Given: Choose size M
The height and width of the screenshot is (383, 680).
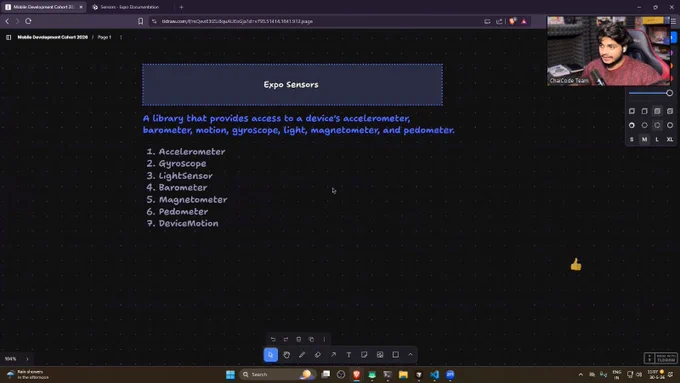Looking at the screenshot, I should tap(644, 139).
